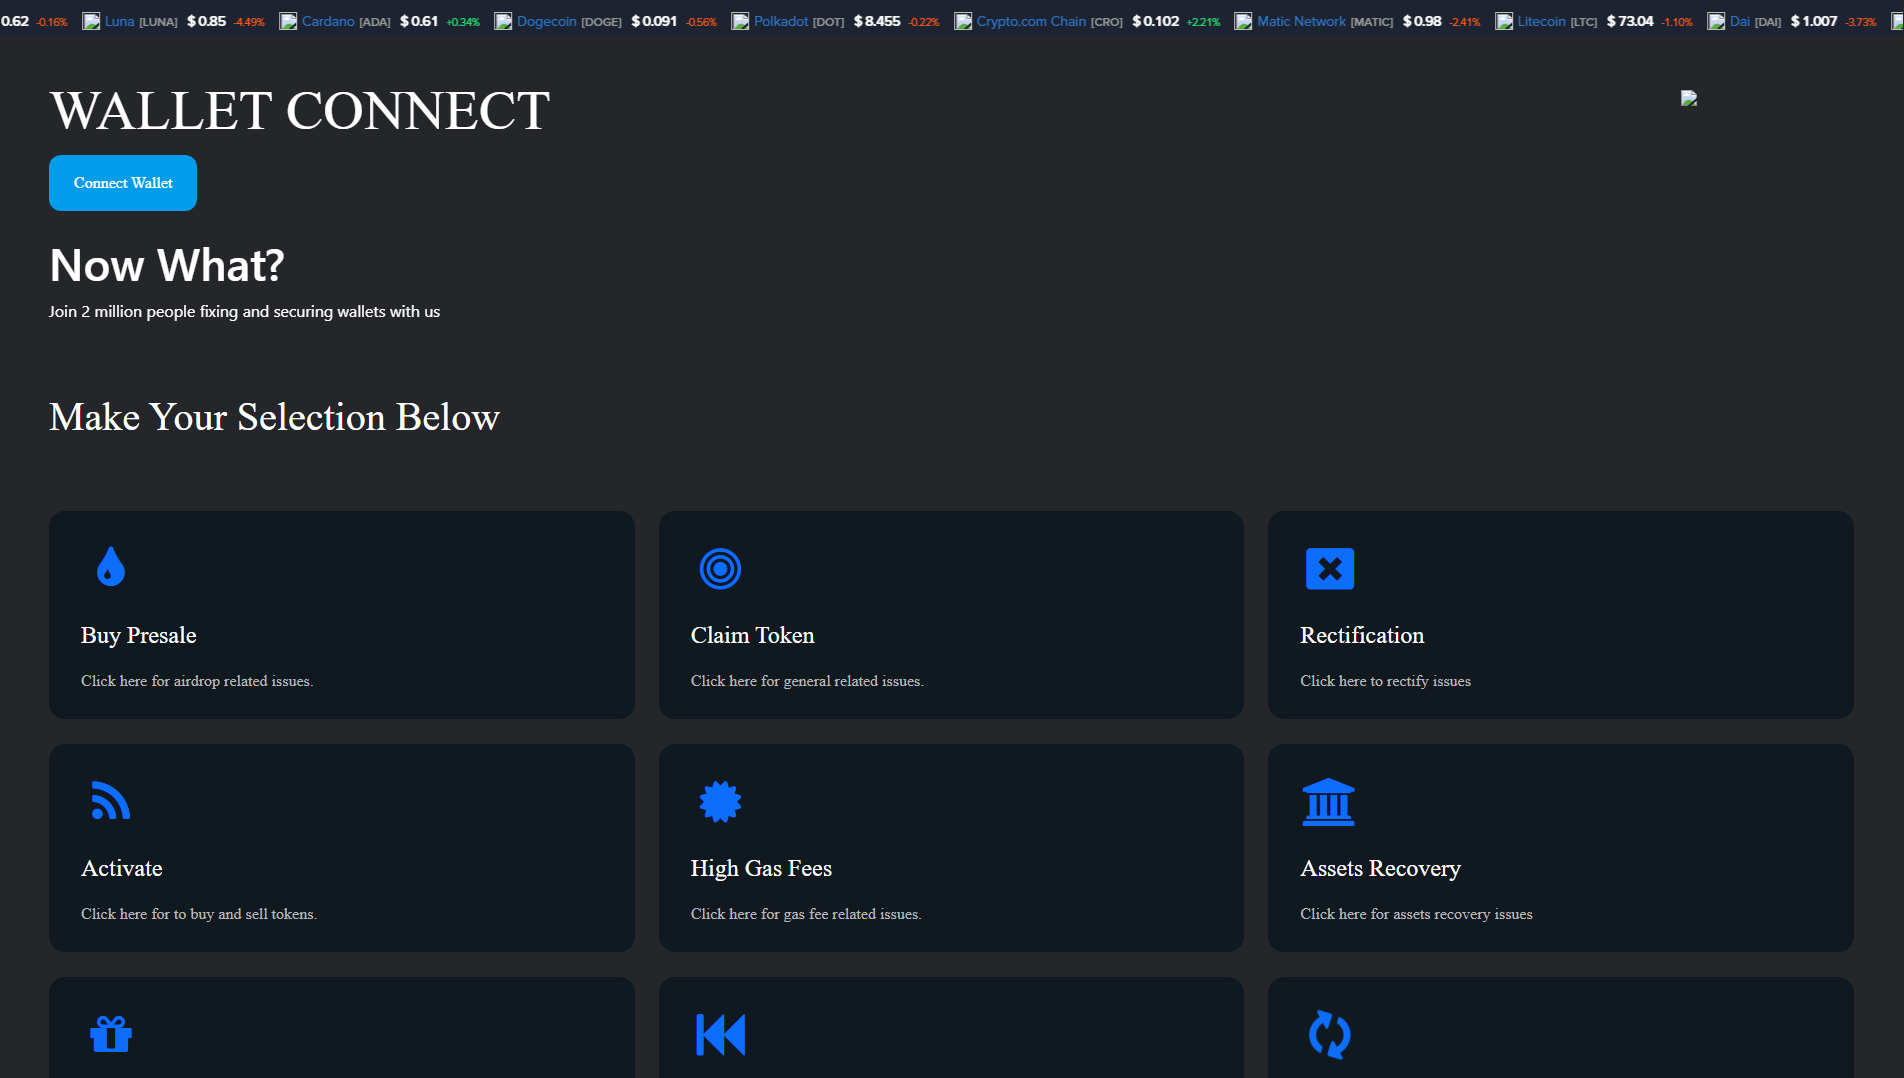Click the badge icon on High Gas Fees
The image size is (1904, 1078).
[x=720, y=801]
